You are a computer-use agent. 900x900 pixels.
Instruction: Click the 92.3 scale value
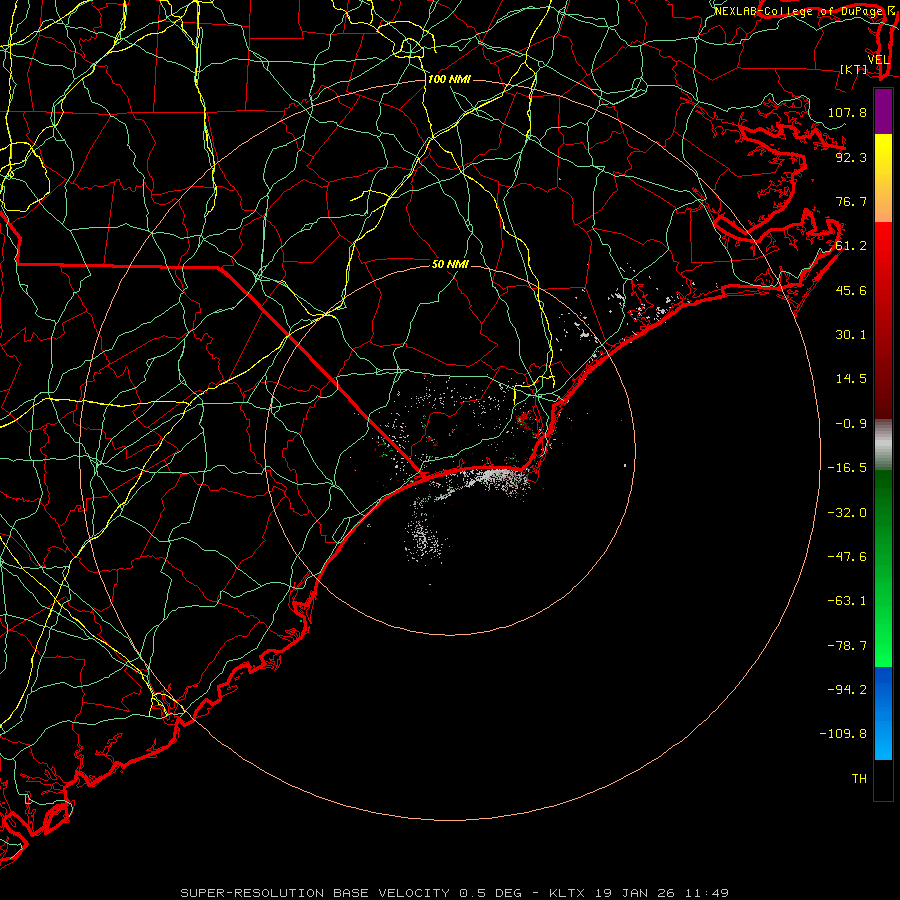[x=851, y=157]
